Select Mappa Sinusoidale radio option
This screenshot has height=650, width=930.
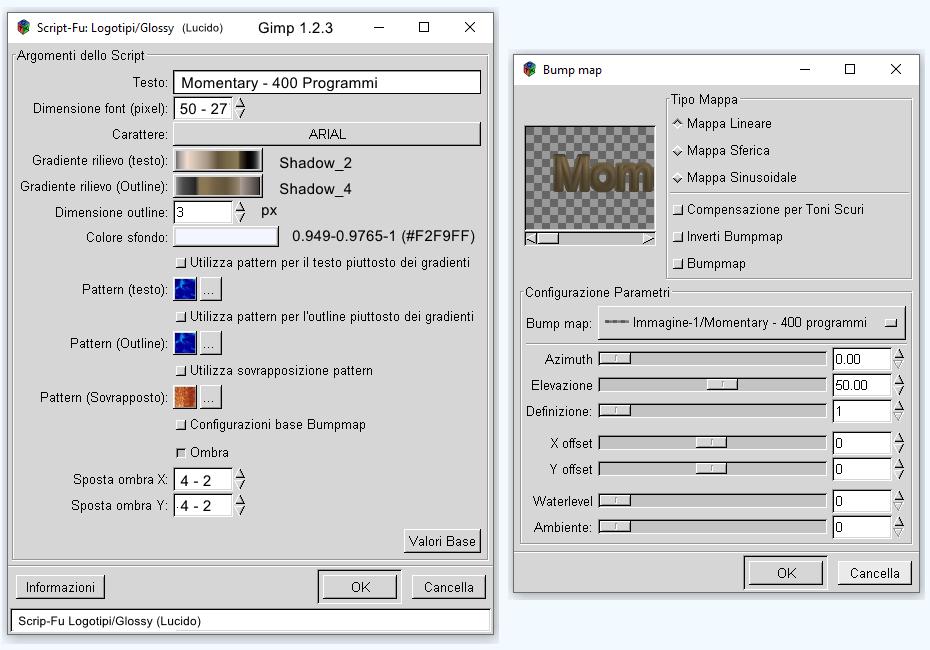pos(677,177)
